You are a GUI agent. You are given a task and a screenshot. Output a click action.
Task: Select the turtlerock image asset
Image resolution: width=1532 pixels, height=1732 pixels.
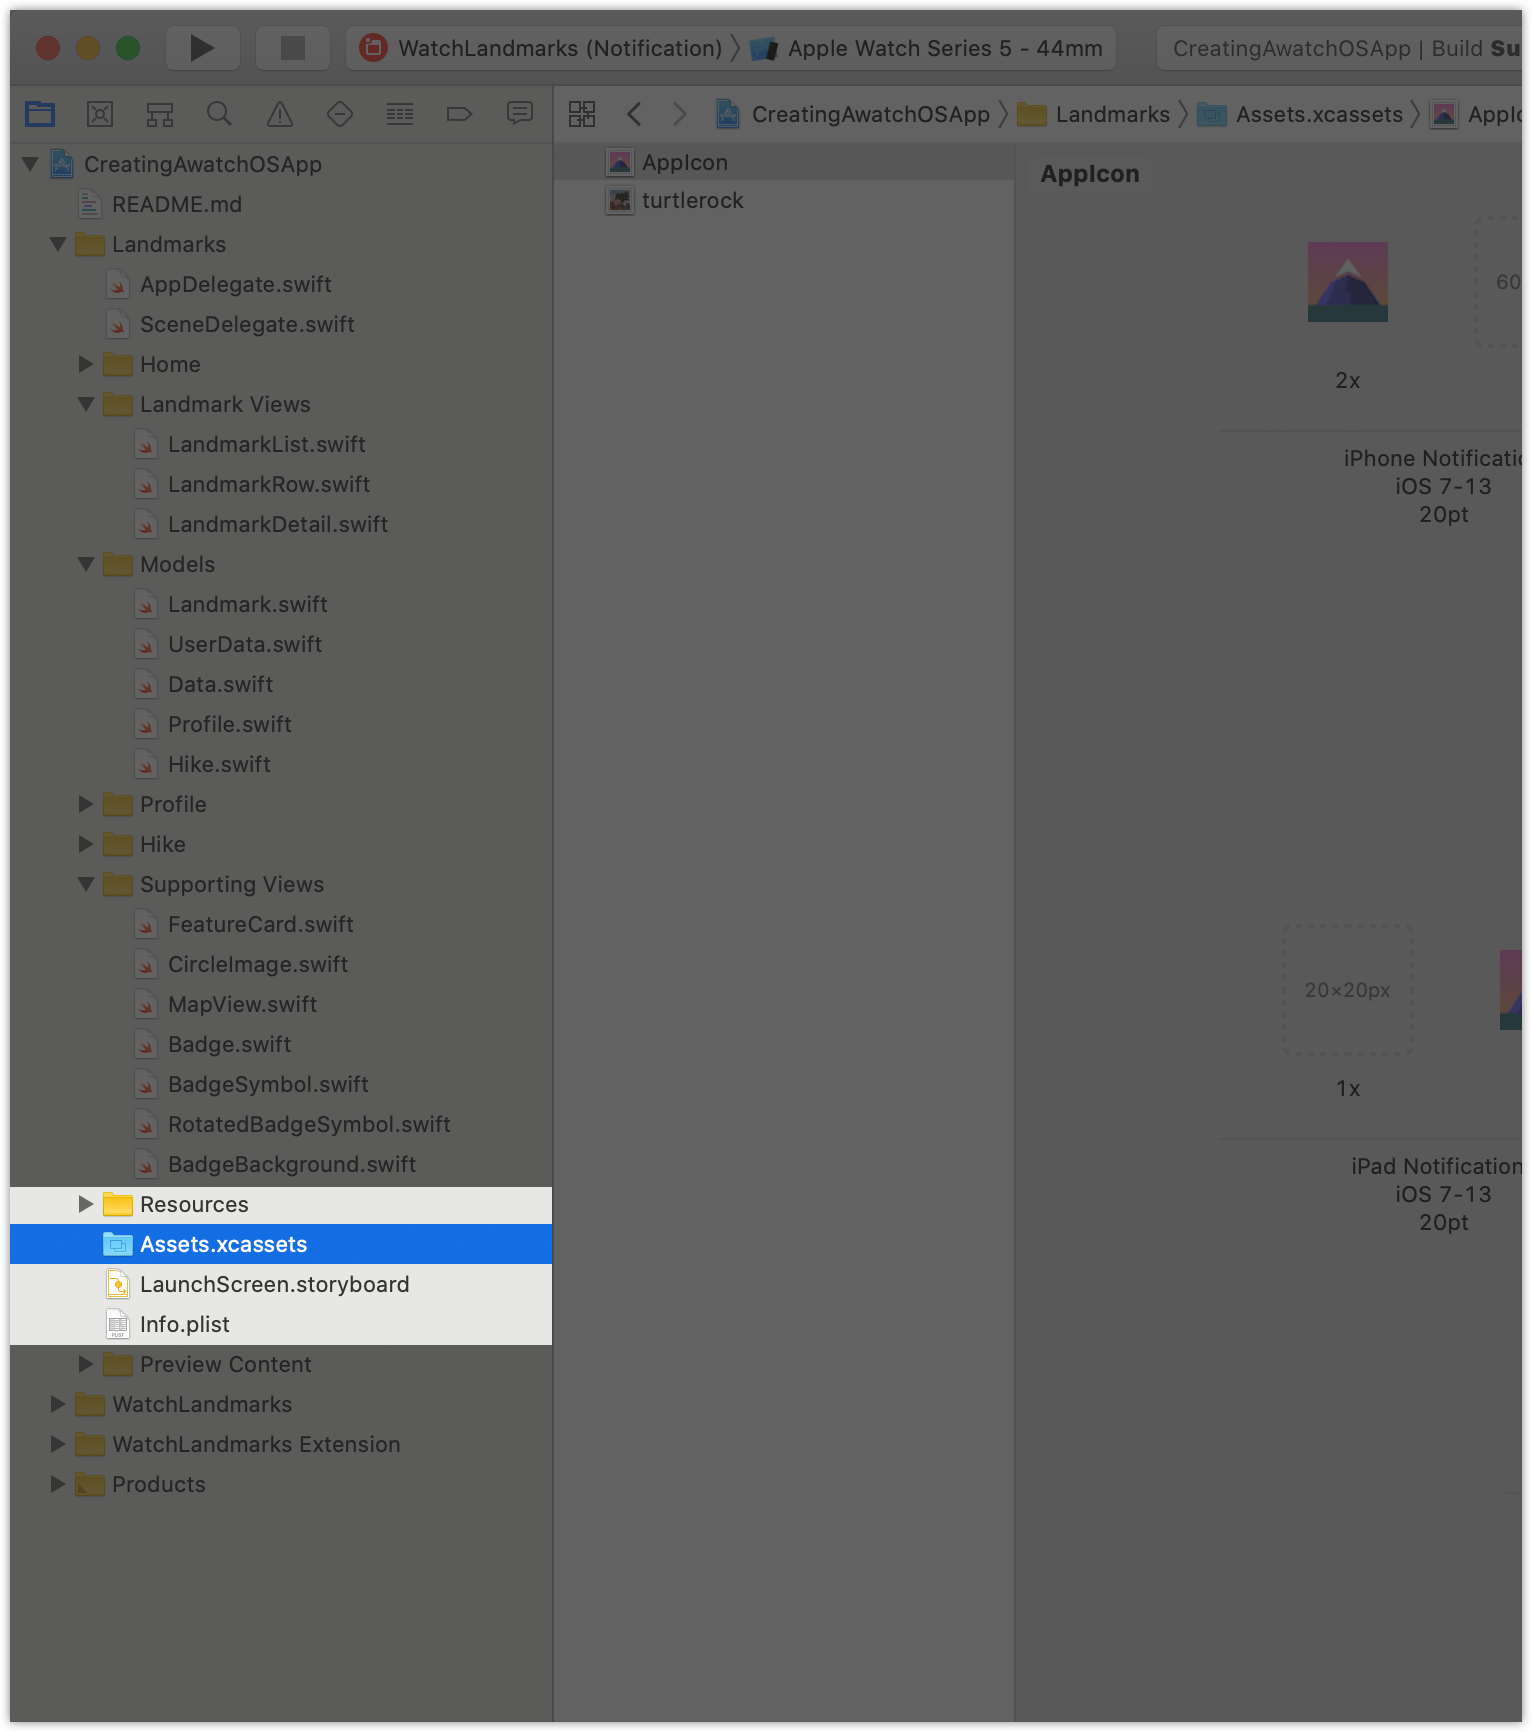[x=784, y=200]
